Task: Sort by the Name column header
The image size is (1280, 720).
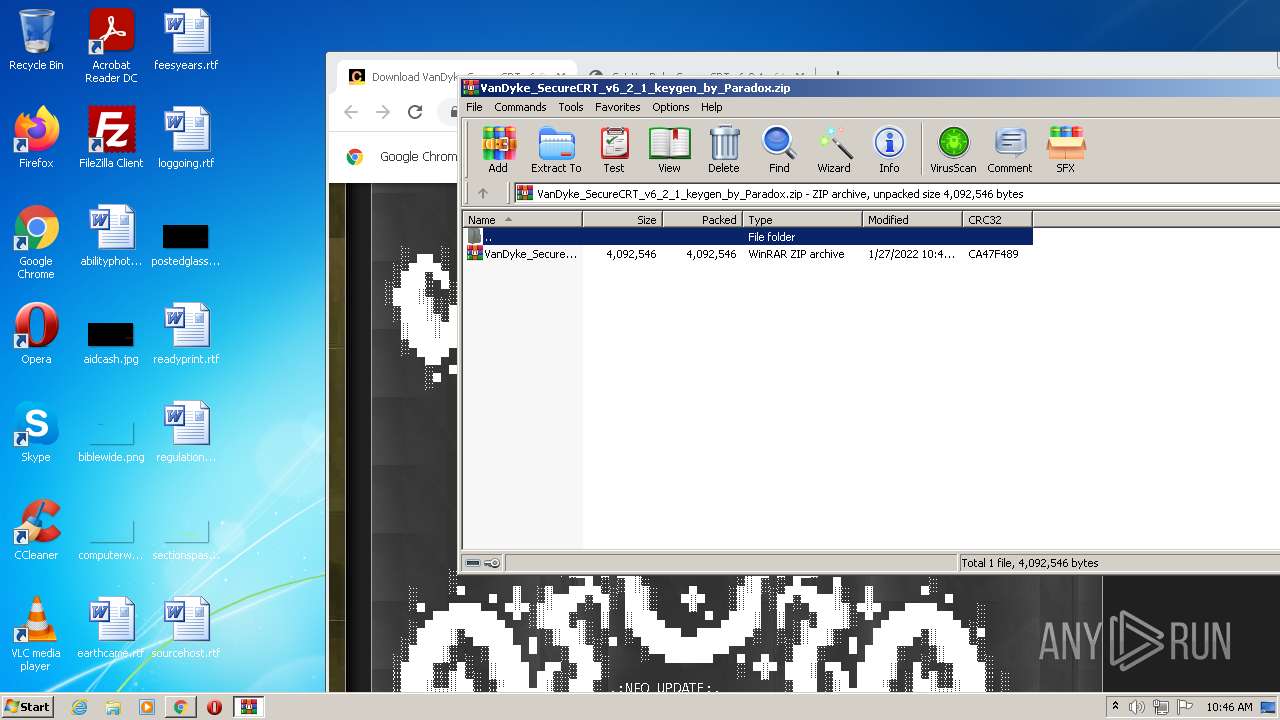Action: 522,220
